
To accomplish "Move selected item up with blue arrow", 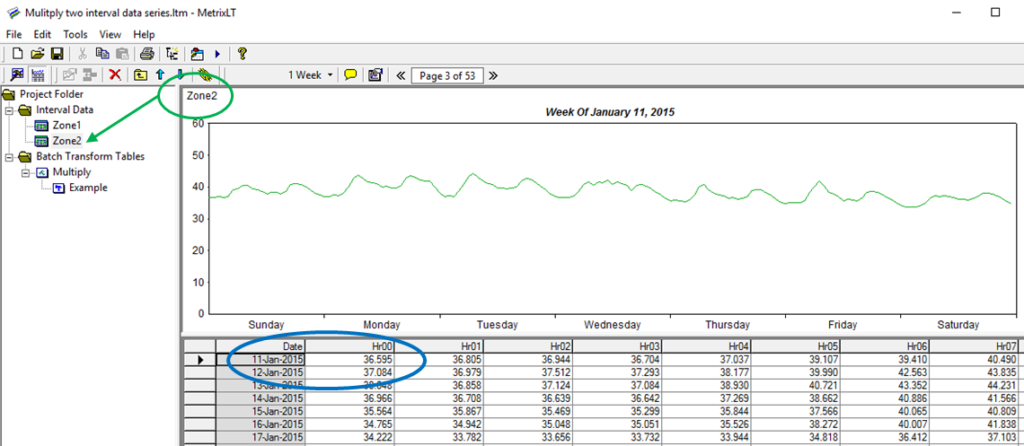I will tap(160, 75).
